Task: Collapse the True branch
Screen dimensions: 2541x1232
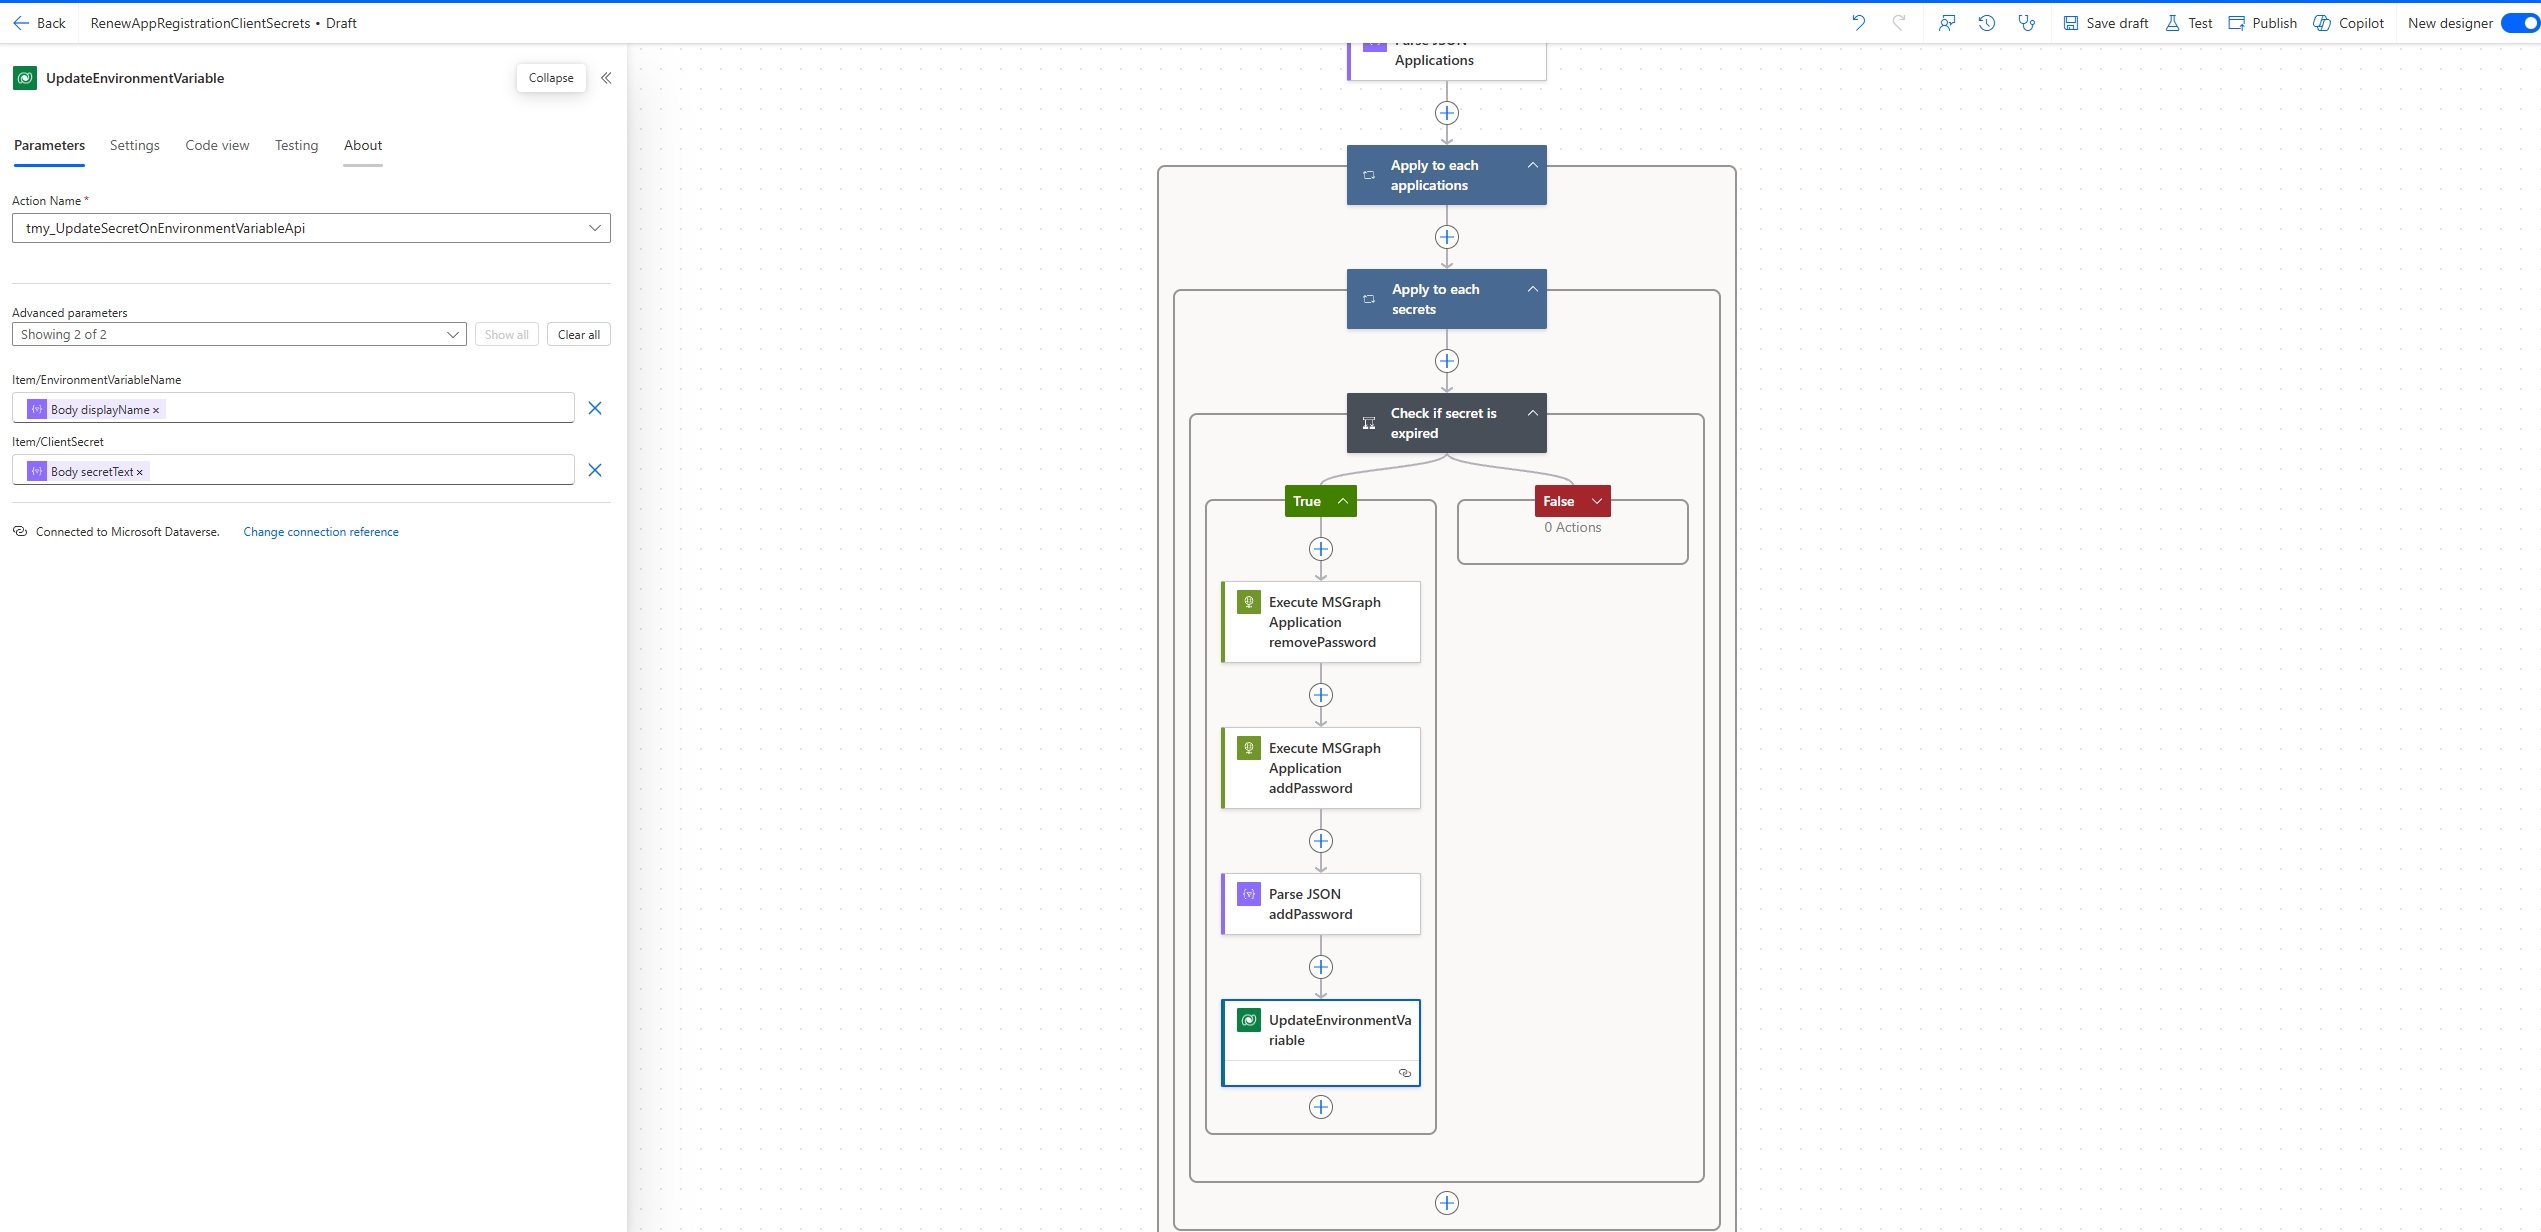Action: click(x=1343, y=501)
